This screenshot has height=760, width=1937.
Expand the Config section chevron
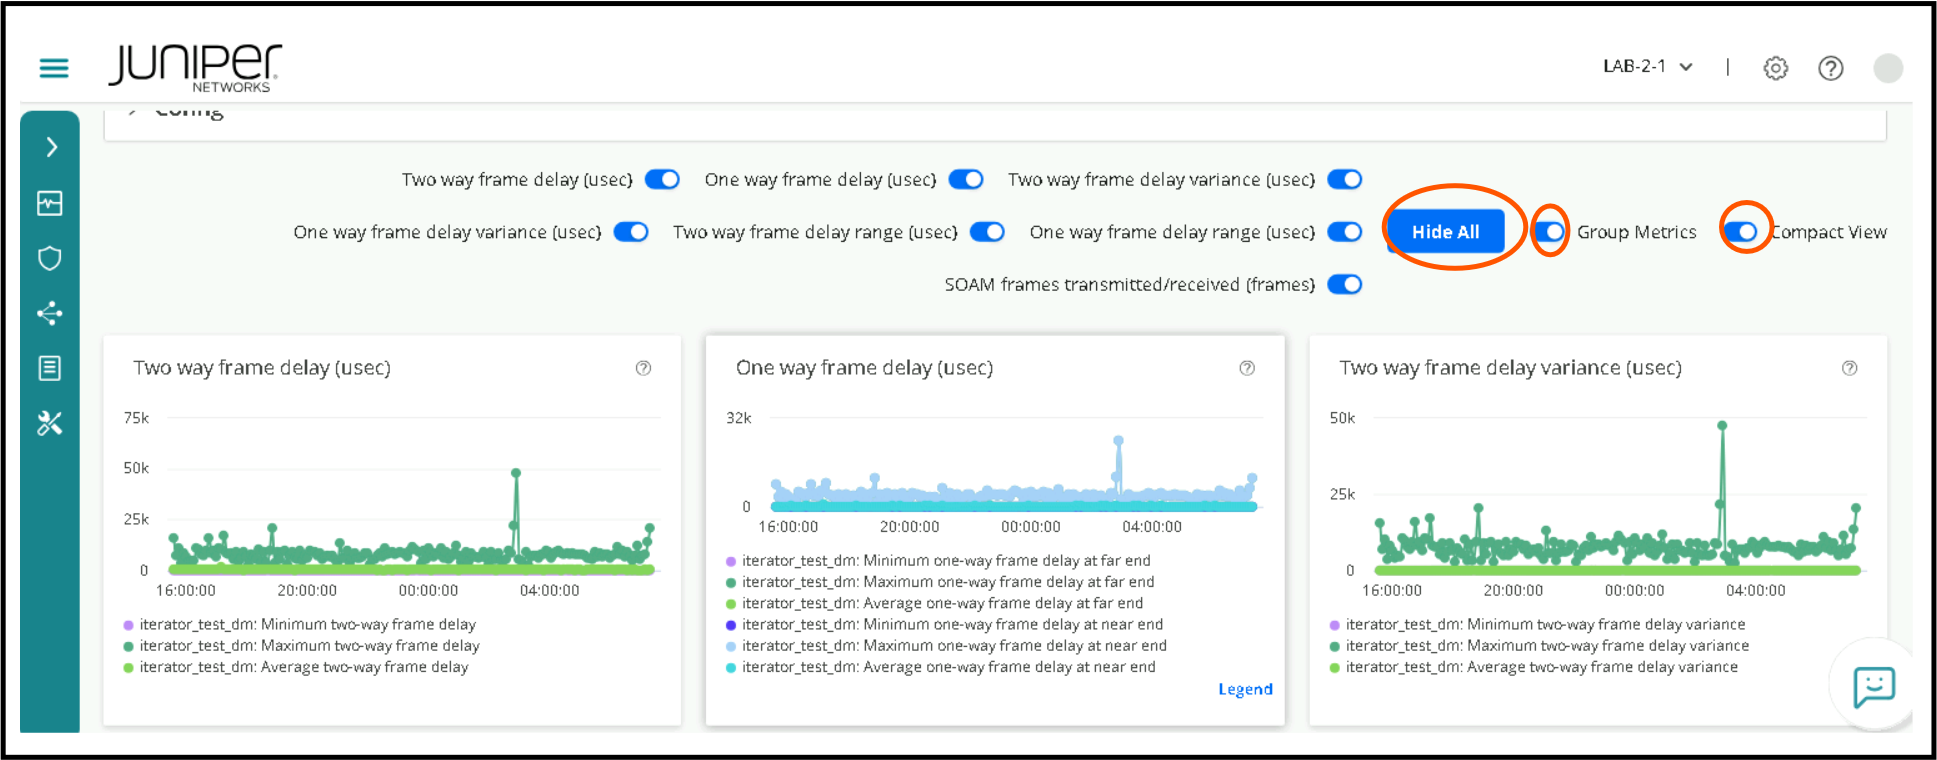(132, 111)
